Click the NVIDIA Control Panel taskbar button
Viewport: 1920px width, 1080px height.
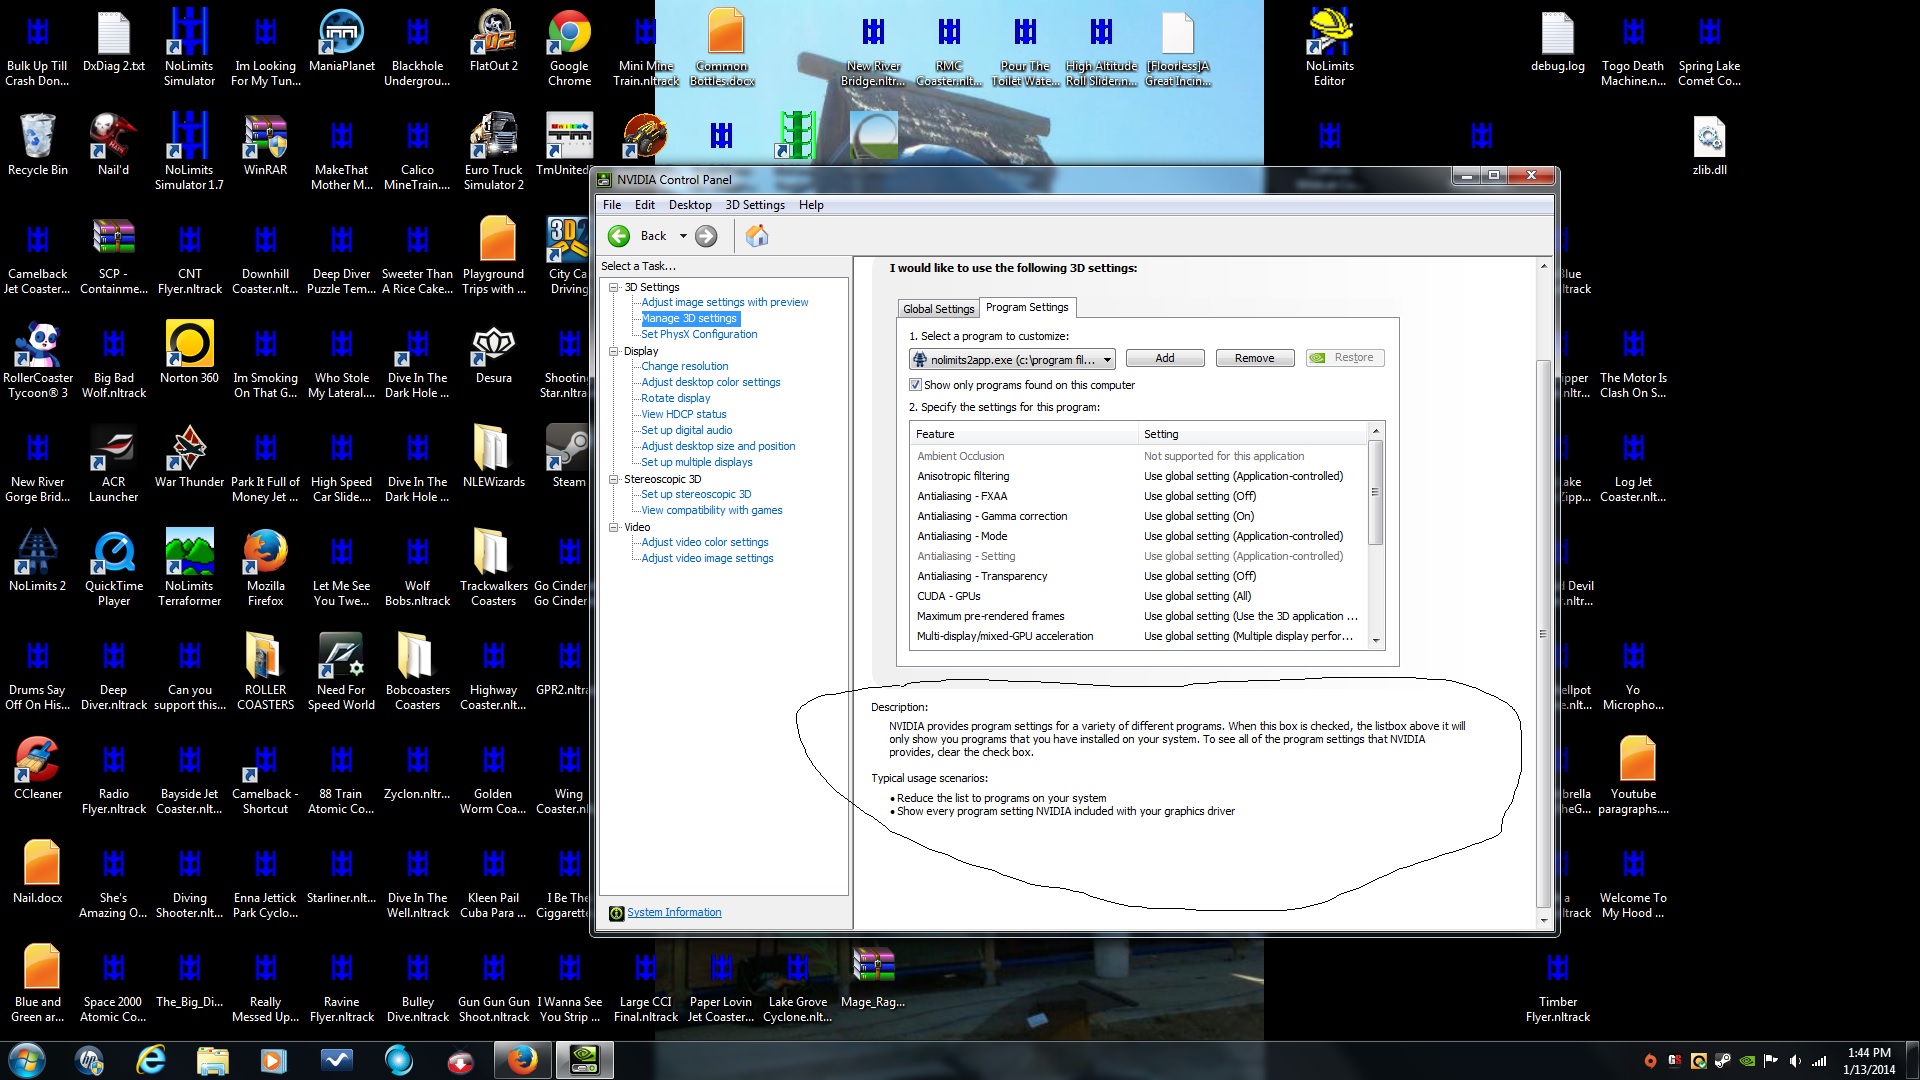[584, 1060]
